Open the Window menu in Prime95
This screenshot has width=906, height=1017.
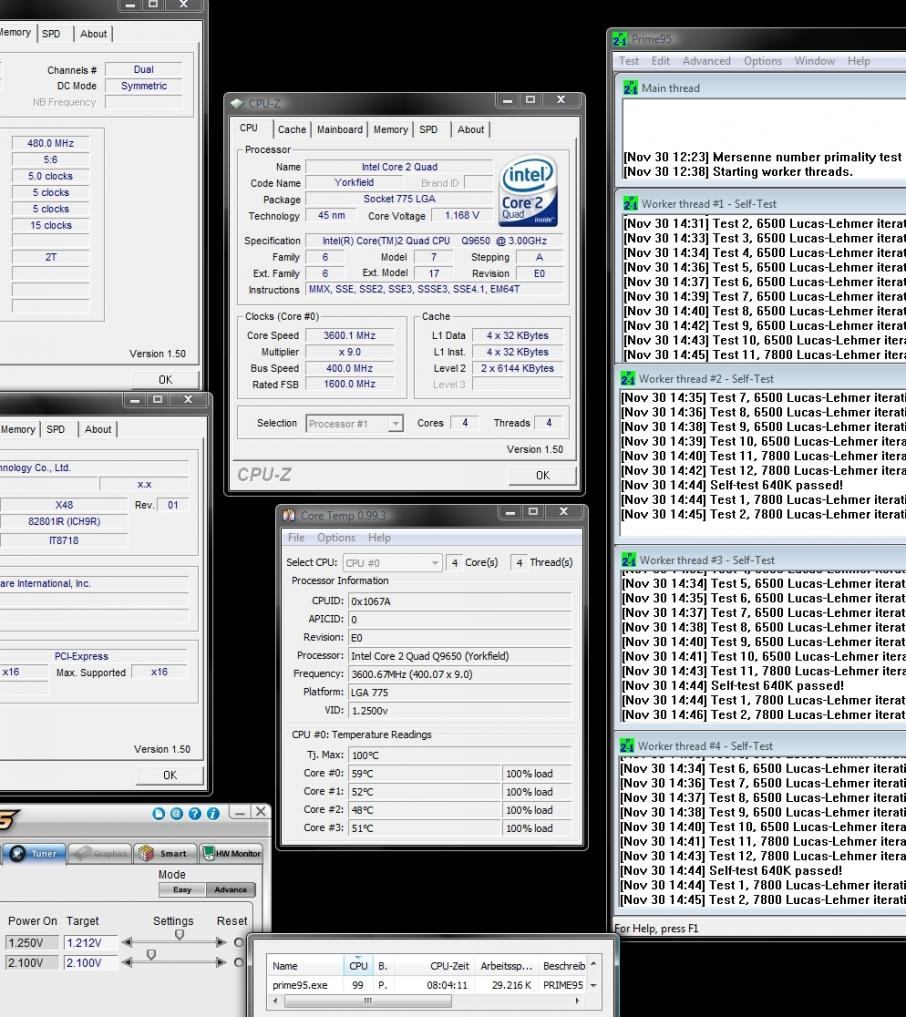815,61
